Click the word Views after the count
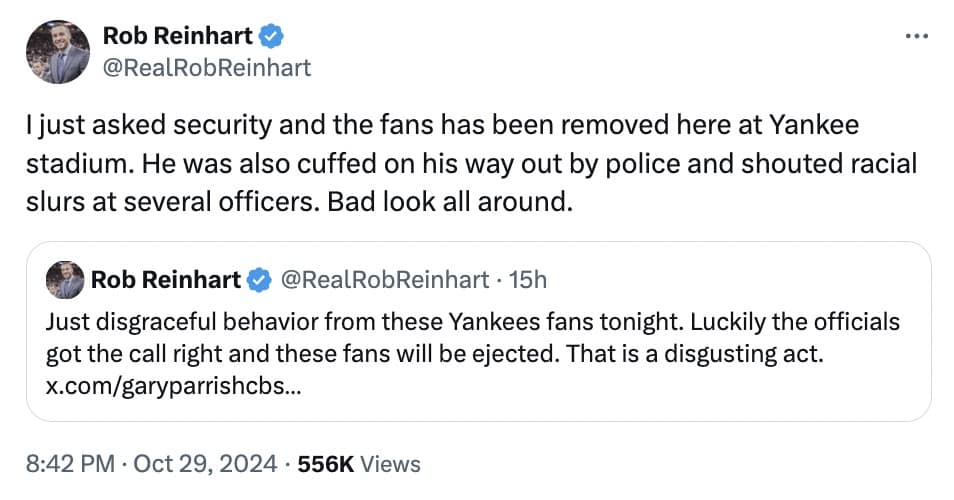Screen dimensions: 954x500 click(x=389, y=464)
